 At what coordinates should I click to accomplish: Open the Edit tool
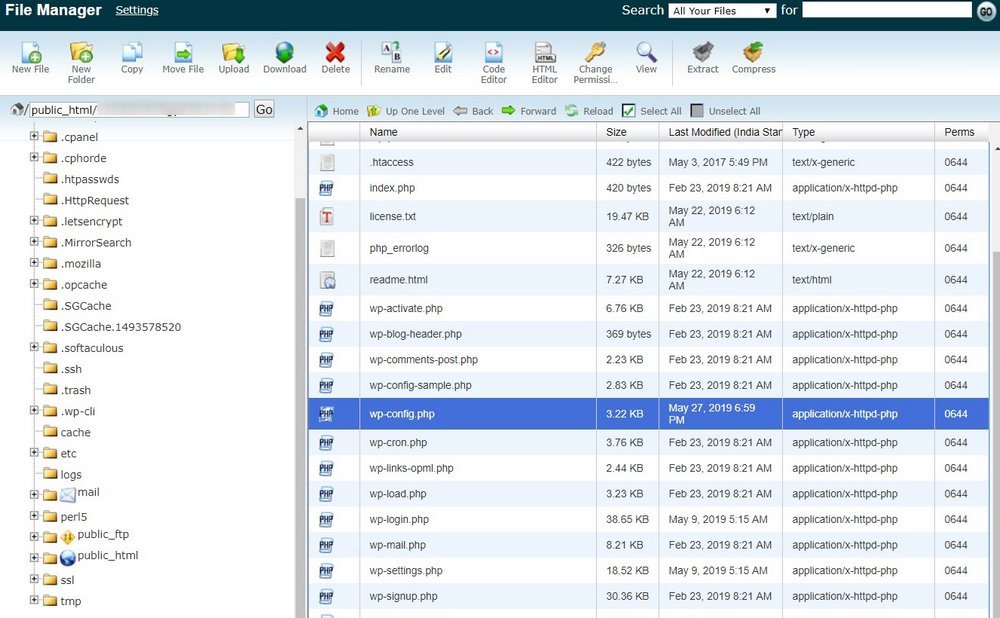(443, 58)
